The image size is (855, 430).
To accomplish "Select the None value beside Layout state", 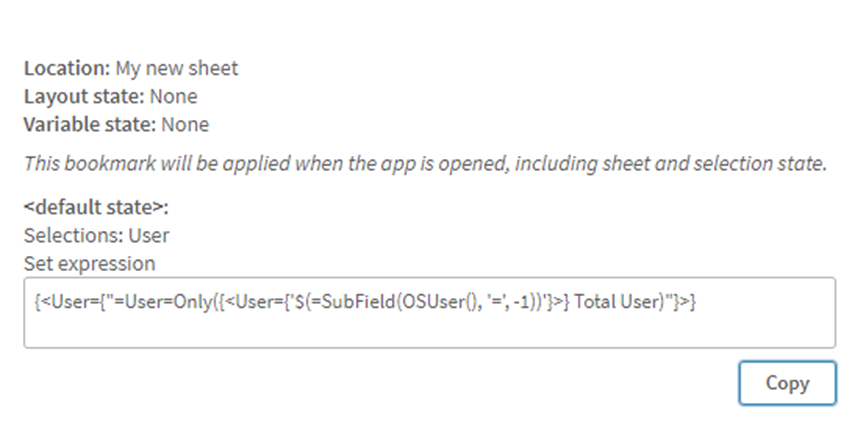I will tap(173, 97).
